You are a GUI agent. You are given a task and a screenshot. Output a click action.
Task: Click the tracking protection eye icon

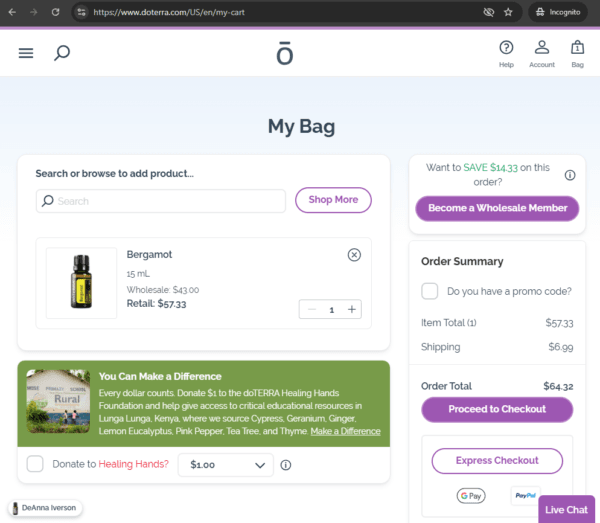(488, 12)
